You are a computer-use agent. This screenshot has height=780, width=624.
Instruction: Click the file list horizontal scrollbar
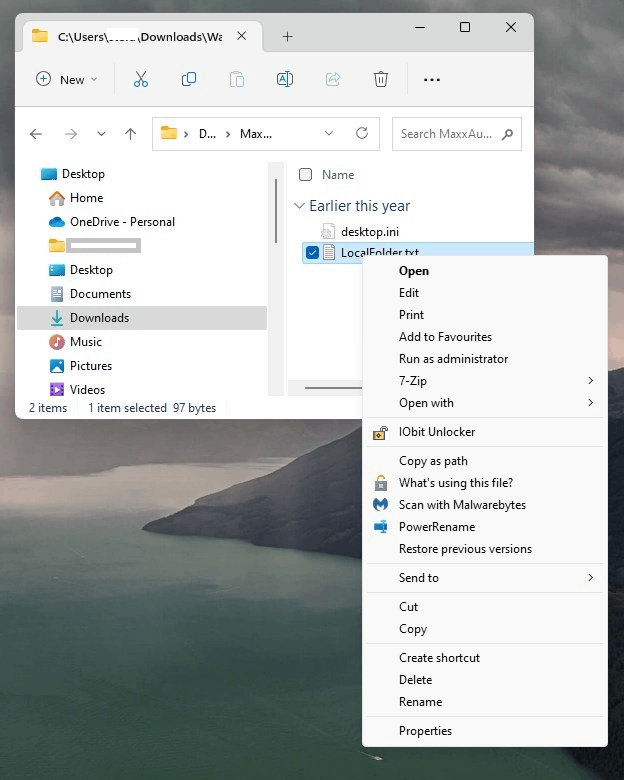[333, 388]
